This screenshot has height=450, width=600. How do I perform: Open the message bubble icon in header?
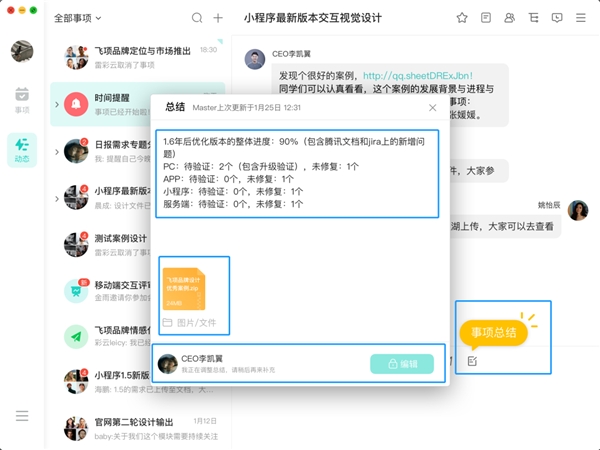[557, 18]
